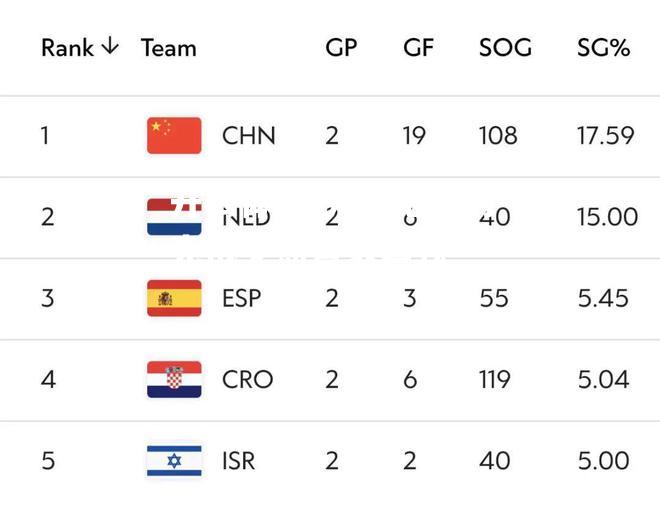Open the CRO team link
The image size is (660, 512).
[248, 379]
